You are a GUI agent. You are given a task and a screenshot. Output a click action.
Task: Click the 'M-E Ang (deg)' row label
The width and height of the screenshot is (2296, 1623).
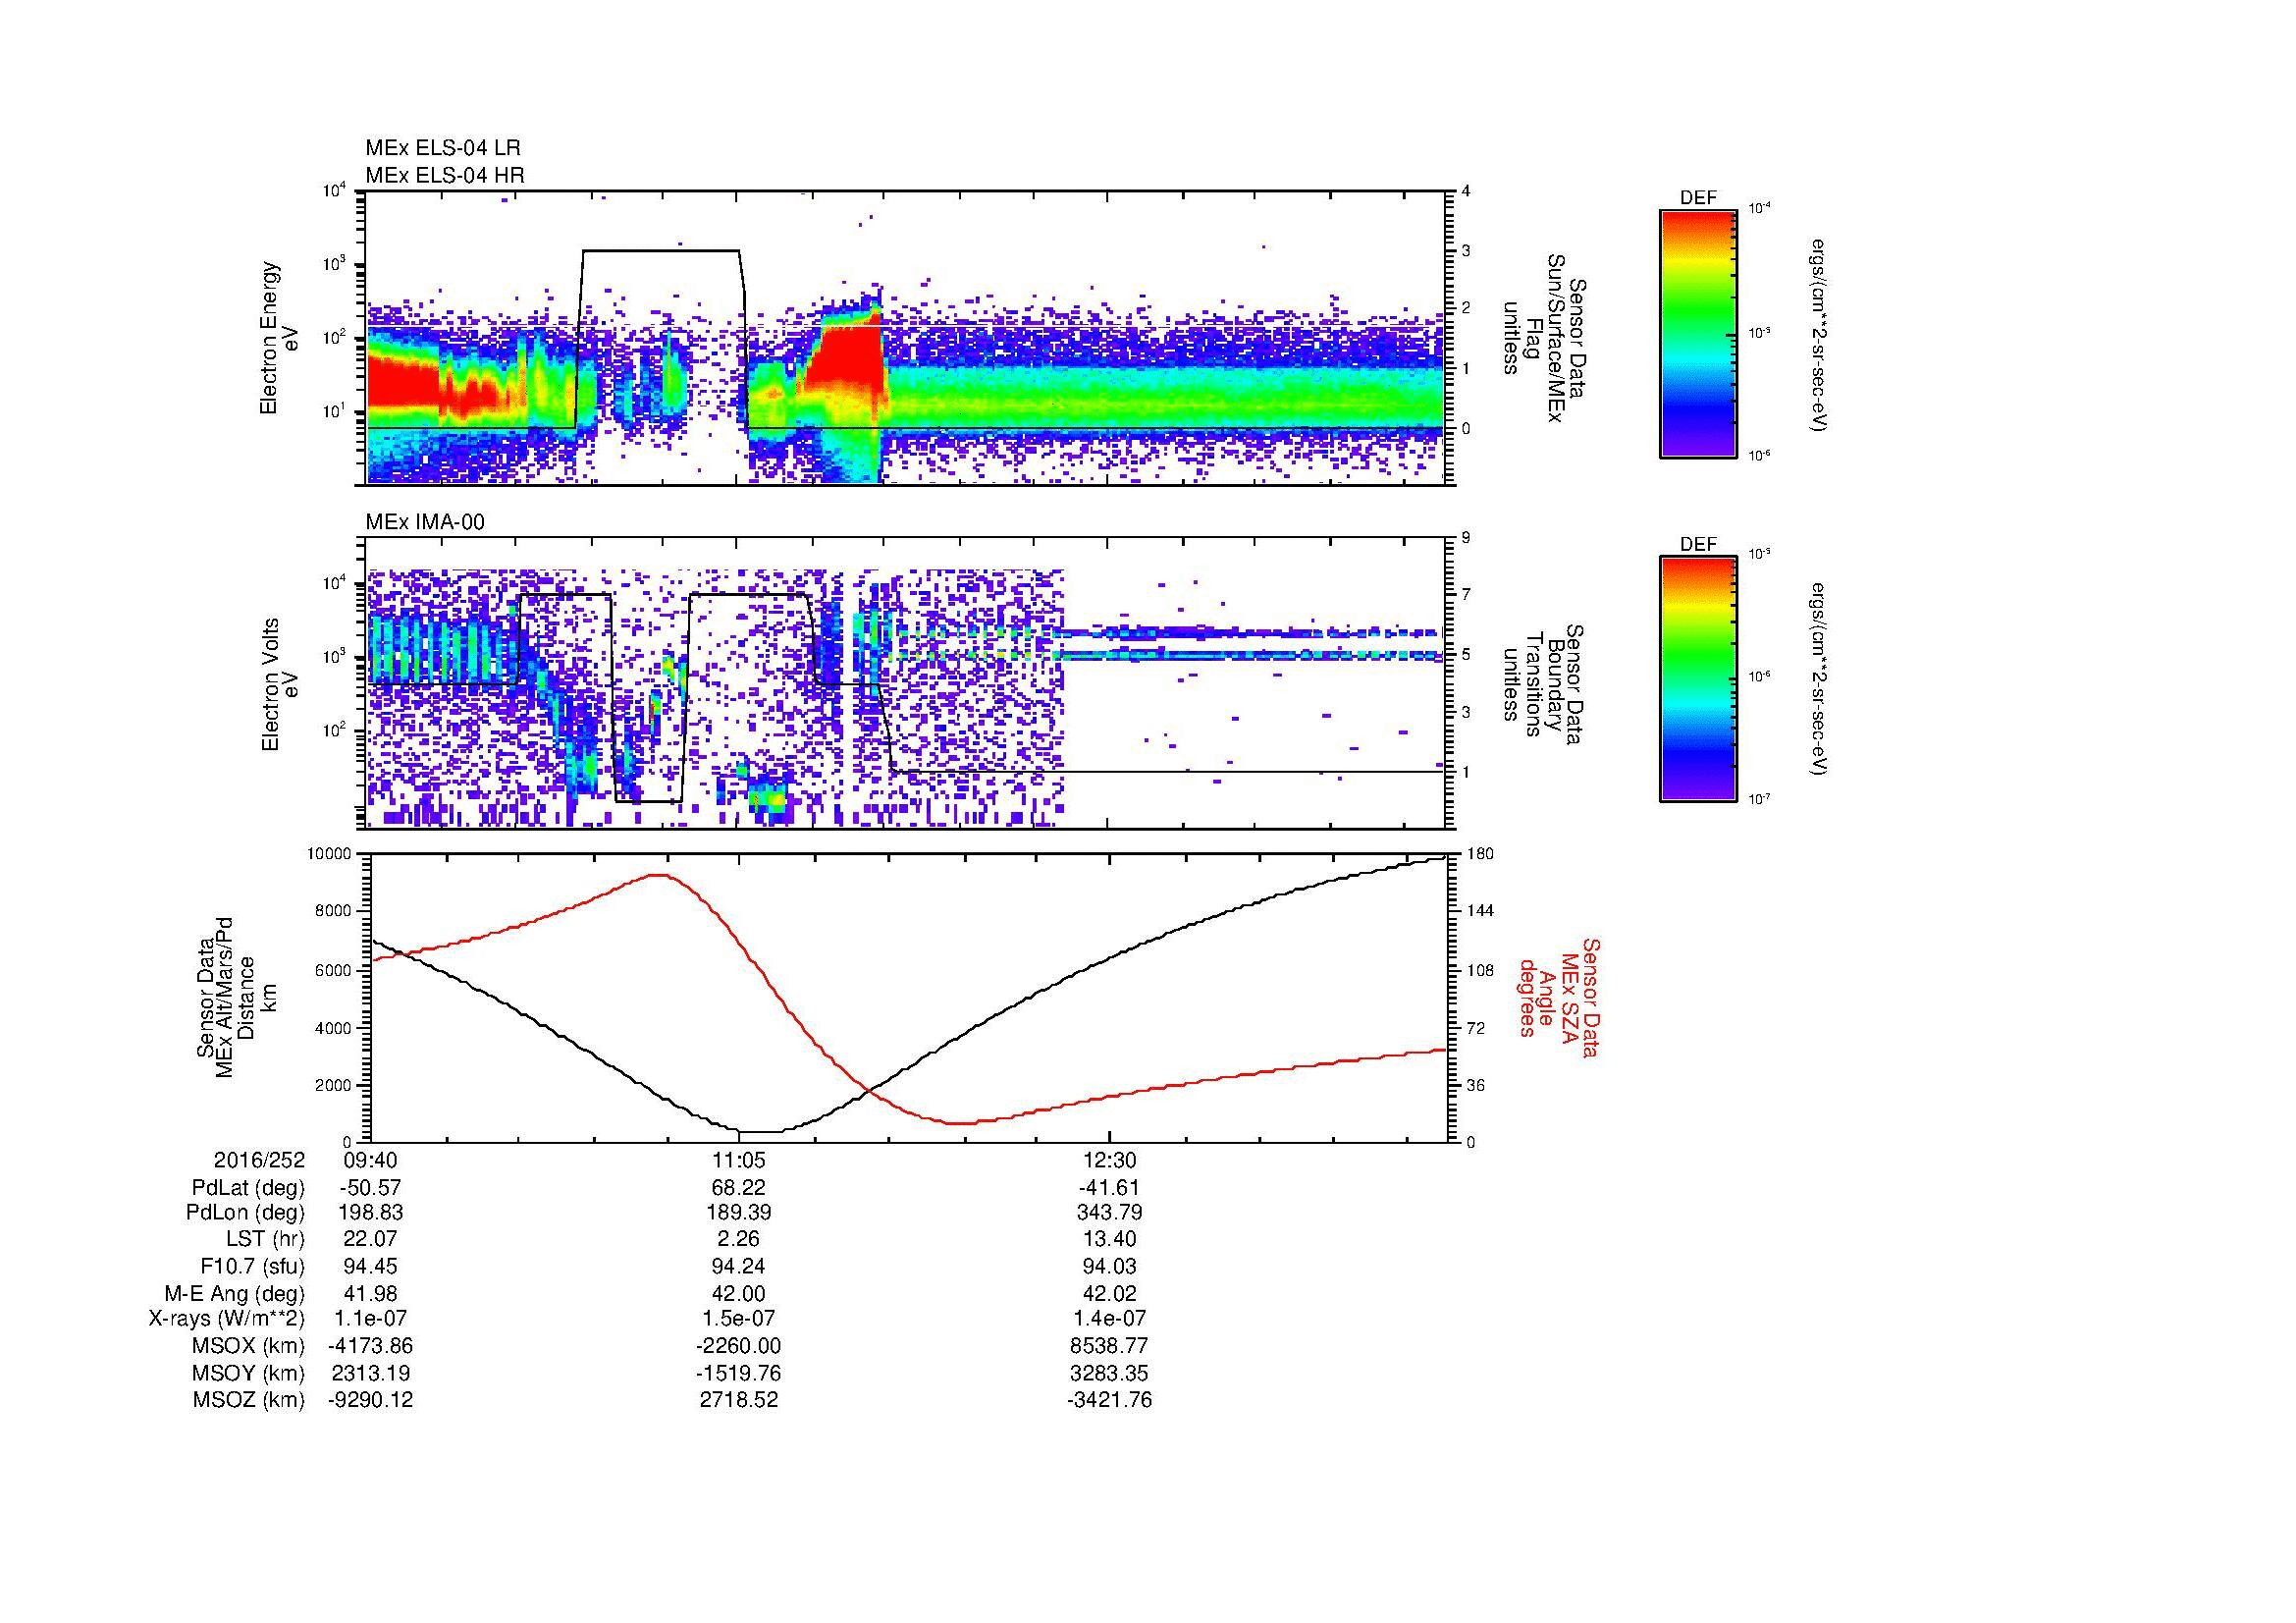click(235, 1293)
